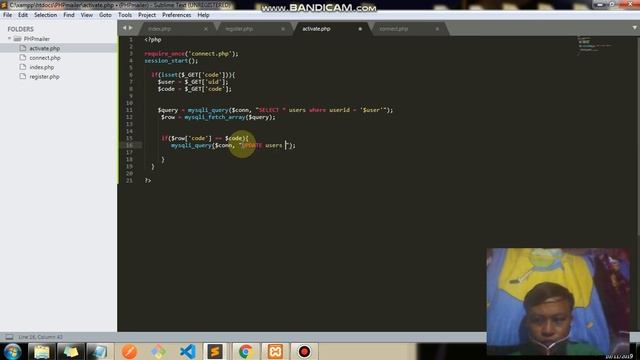Select the PHPmailer folder icon
This screenshot has height=360, width=640.
click(17, 39)
